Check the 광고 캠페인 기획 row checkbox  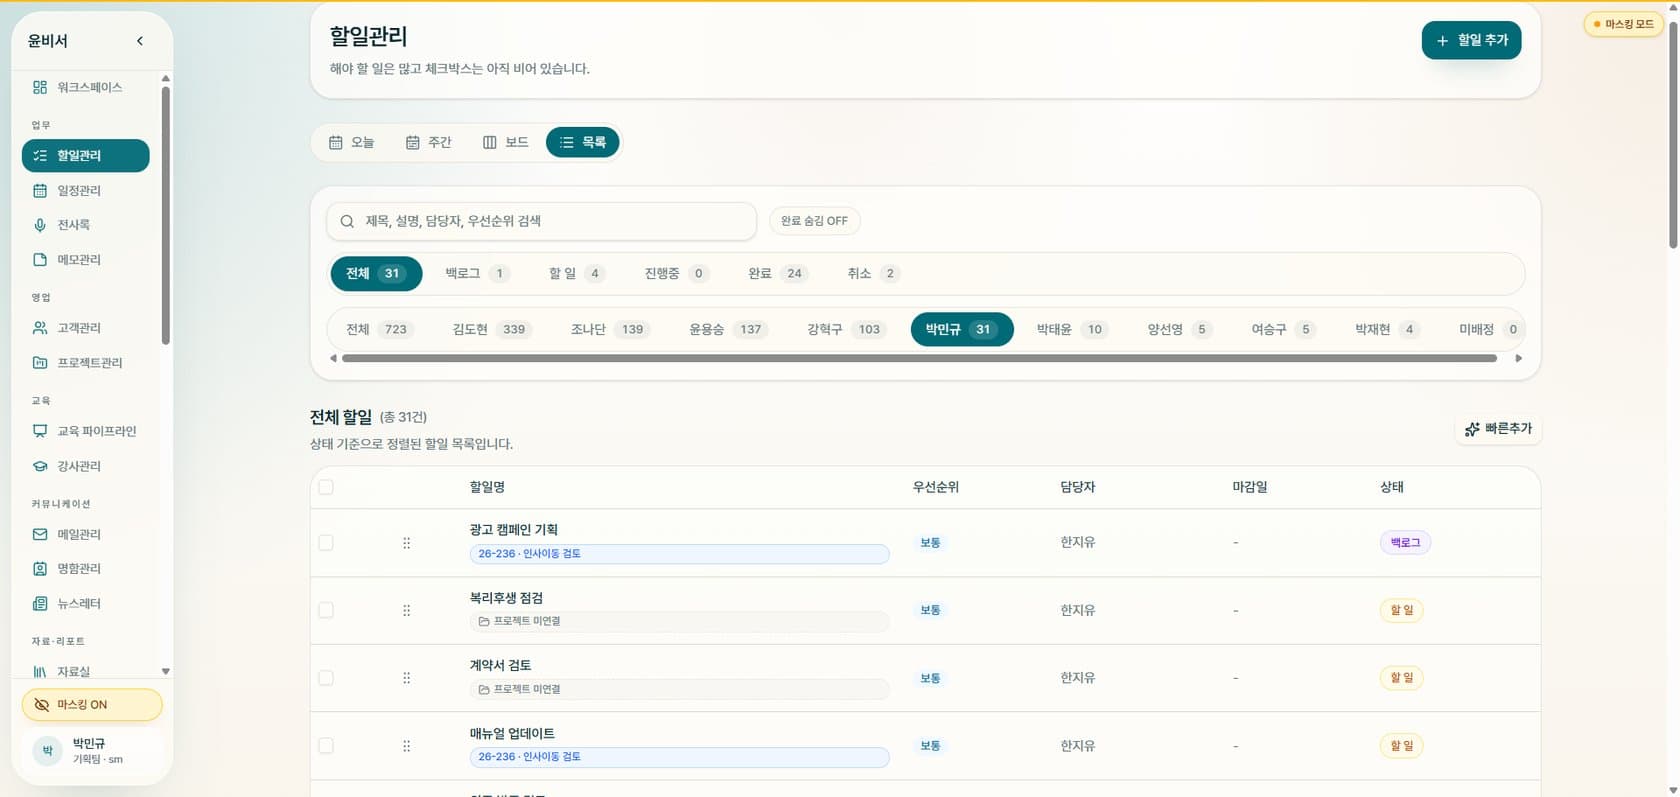point(326,542)
